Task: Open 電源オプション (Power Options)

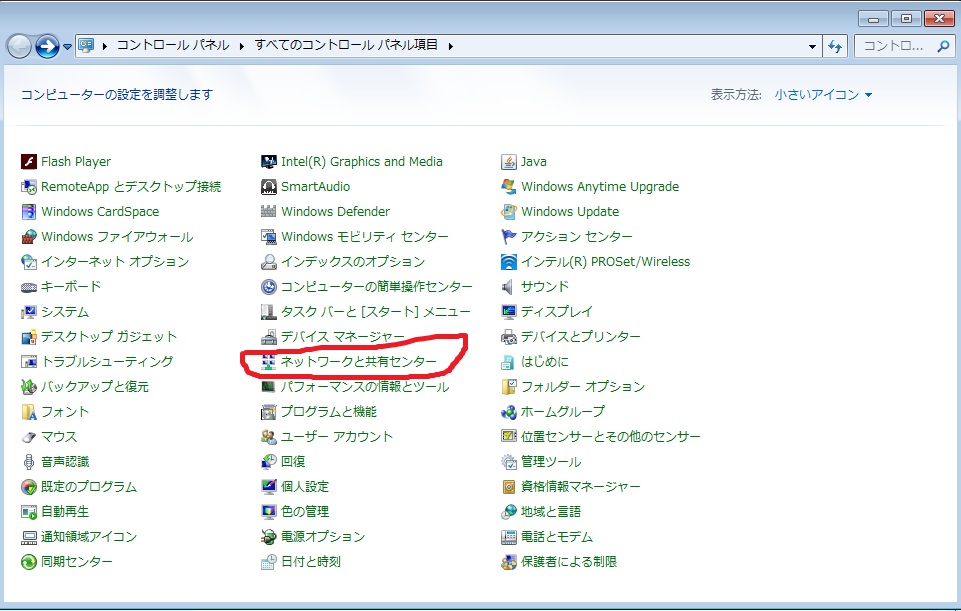Action: pos(321,536)
